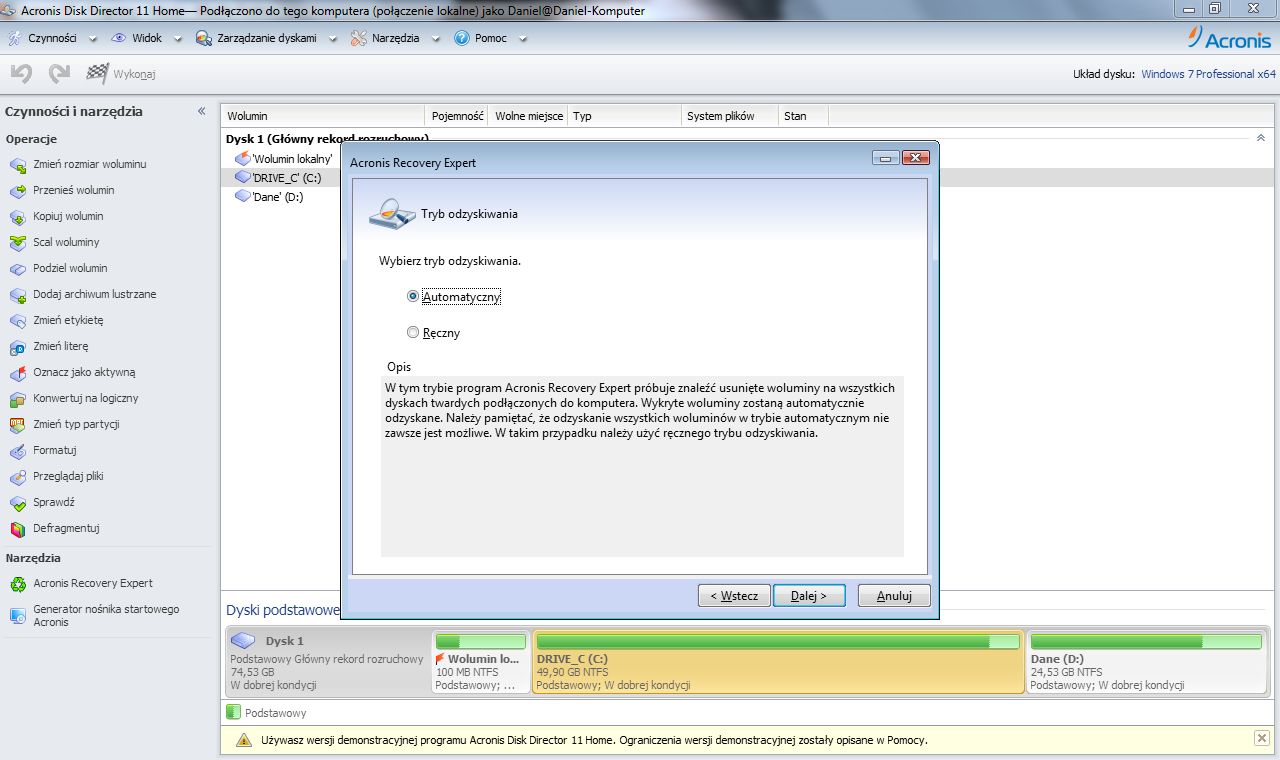Expand the dropdown arrow next to Zarządzanie dyskami

click(x=333, y=39)
